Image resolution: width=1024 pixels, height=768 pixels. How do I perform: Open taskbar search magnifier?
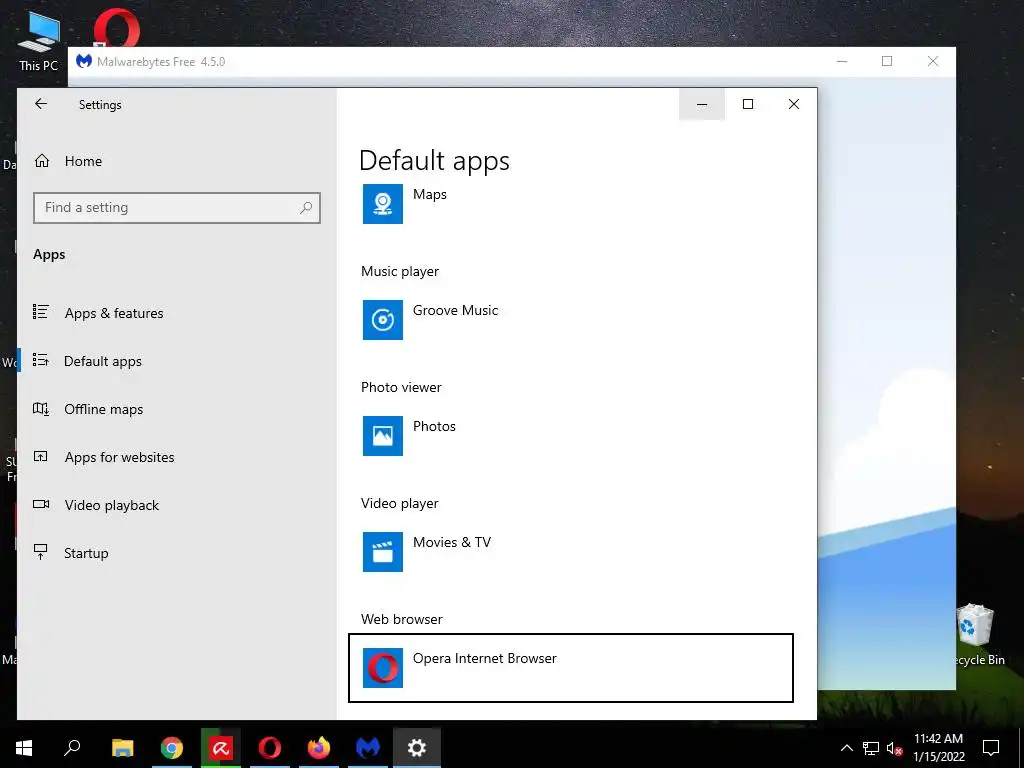click(x=72, y=748)
